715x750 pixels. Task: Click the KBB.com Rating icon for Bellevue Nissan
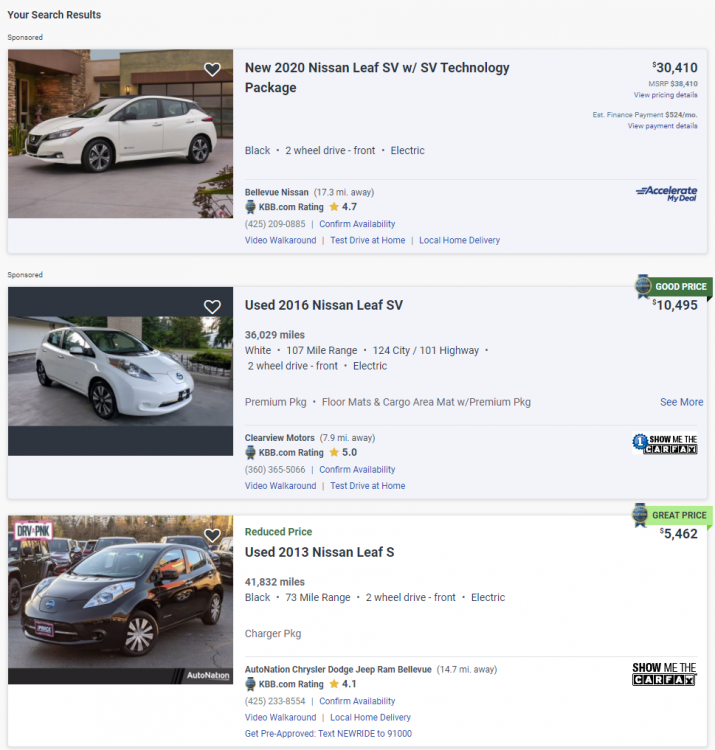pos(251,207)
